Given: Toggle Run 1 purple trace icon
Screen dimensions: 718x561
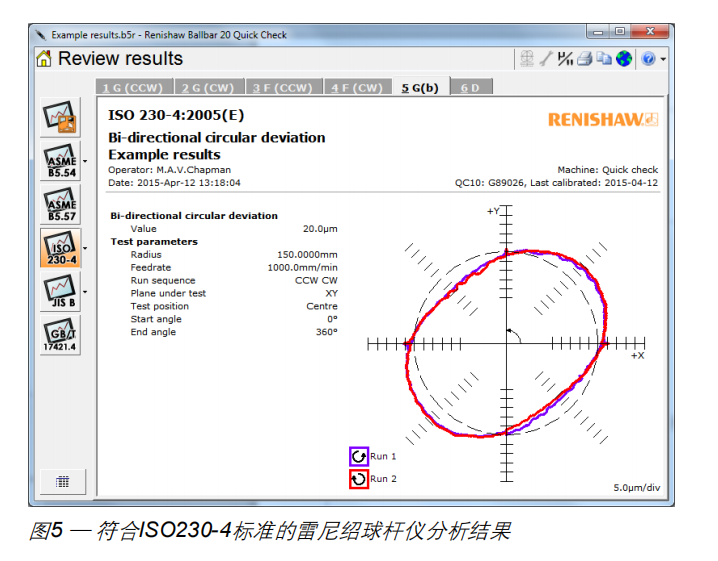Looking at the screenshot, I should click(x=359, y=456).
